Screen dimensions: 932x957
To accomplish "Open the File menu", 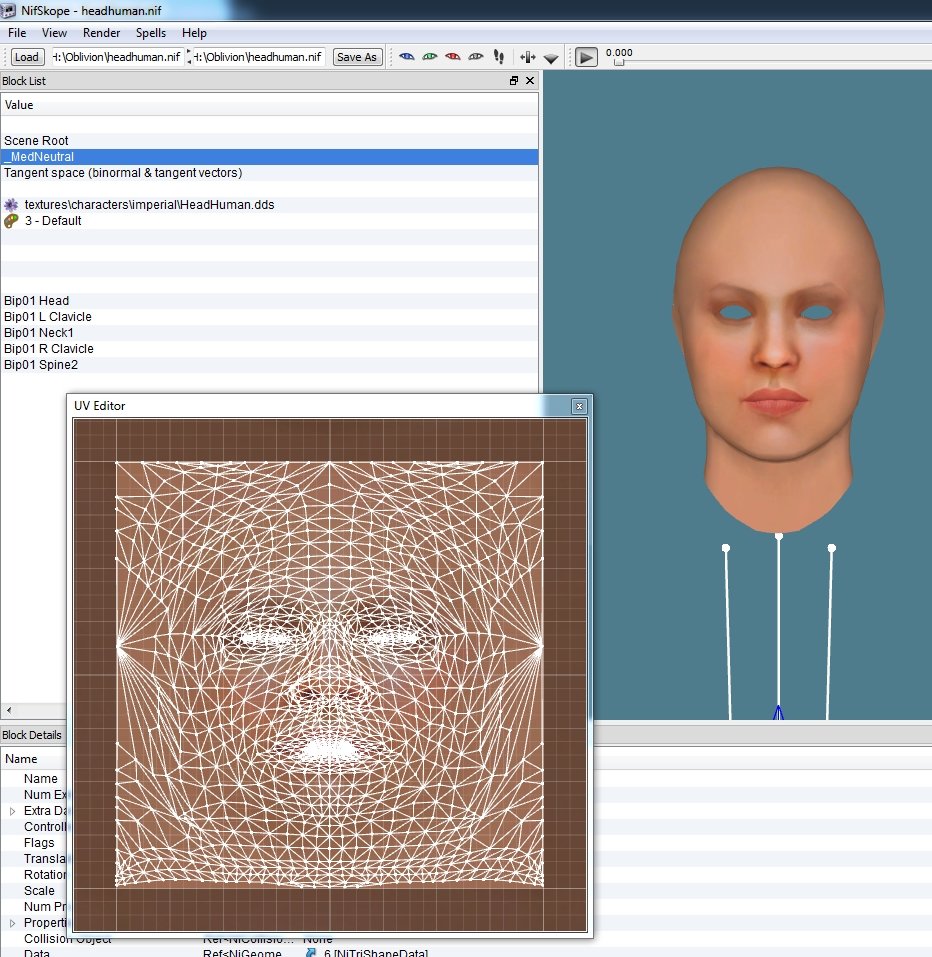I will click(x=17, y=33).
